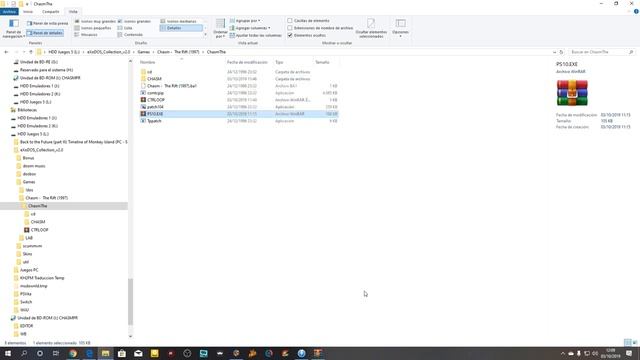Open notification center in taskbar

tap(629, 353)
